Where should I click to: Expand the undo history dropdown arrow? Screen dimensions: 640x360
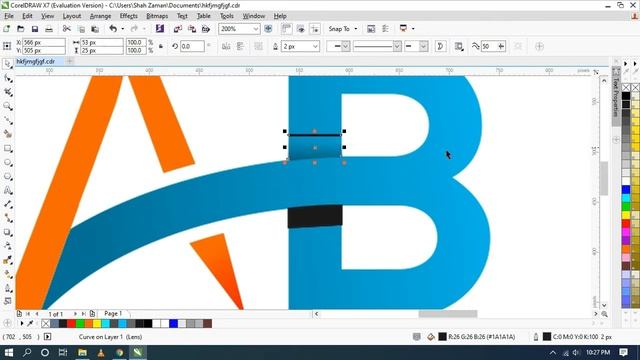tap(122, 29)
